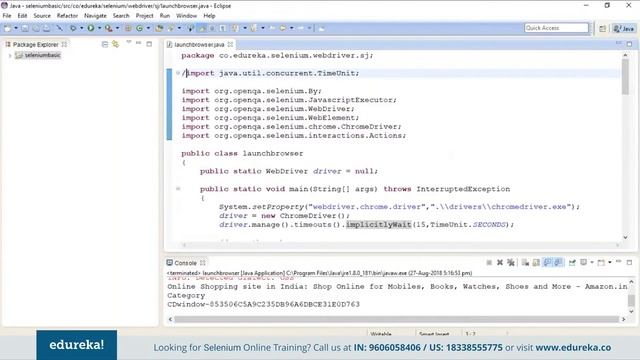Click Display Selected Console icon
The height and width of the screenshot is (360, 640).
584,262
